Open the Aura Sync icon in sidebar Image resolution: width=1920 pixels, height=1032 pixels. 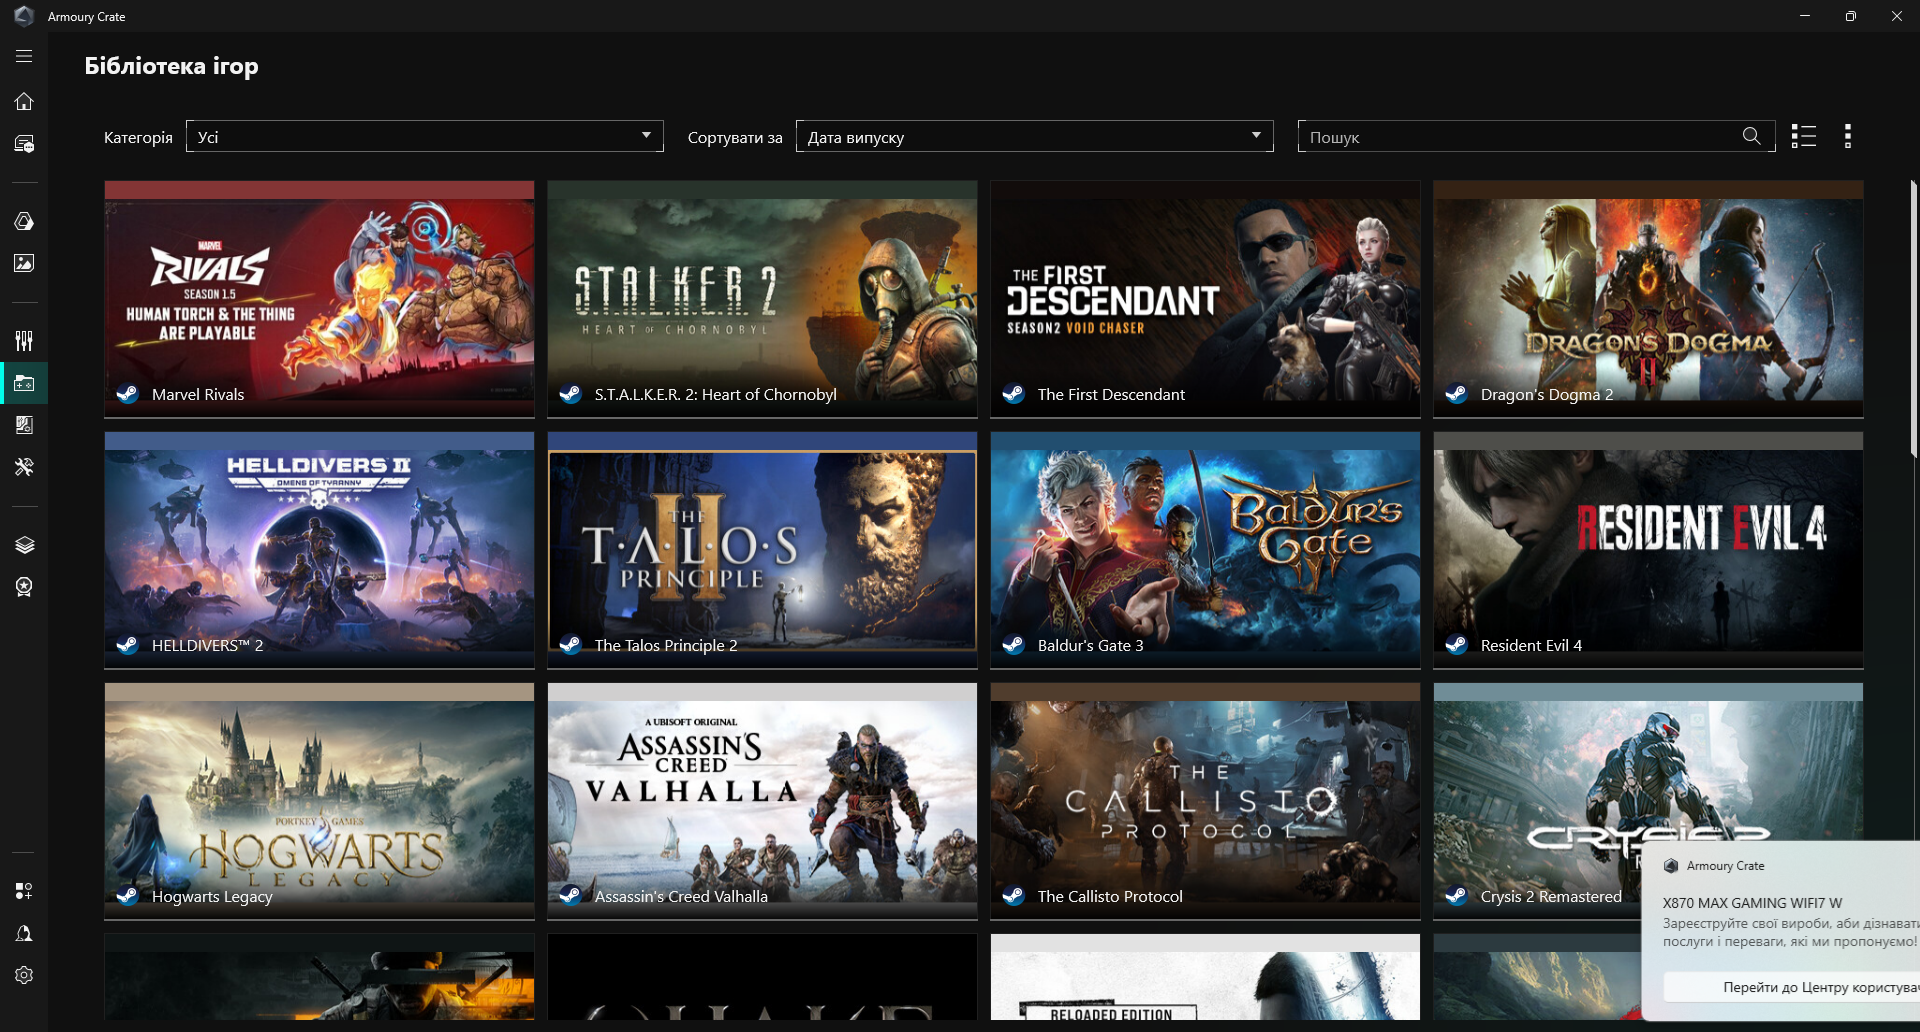[x=24, y=221]
